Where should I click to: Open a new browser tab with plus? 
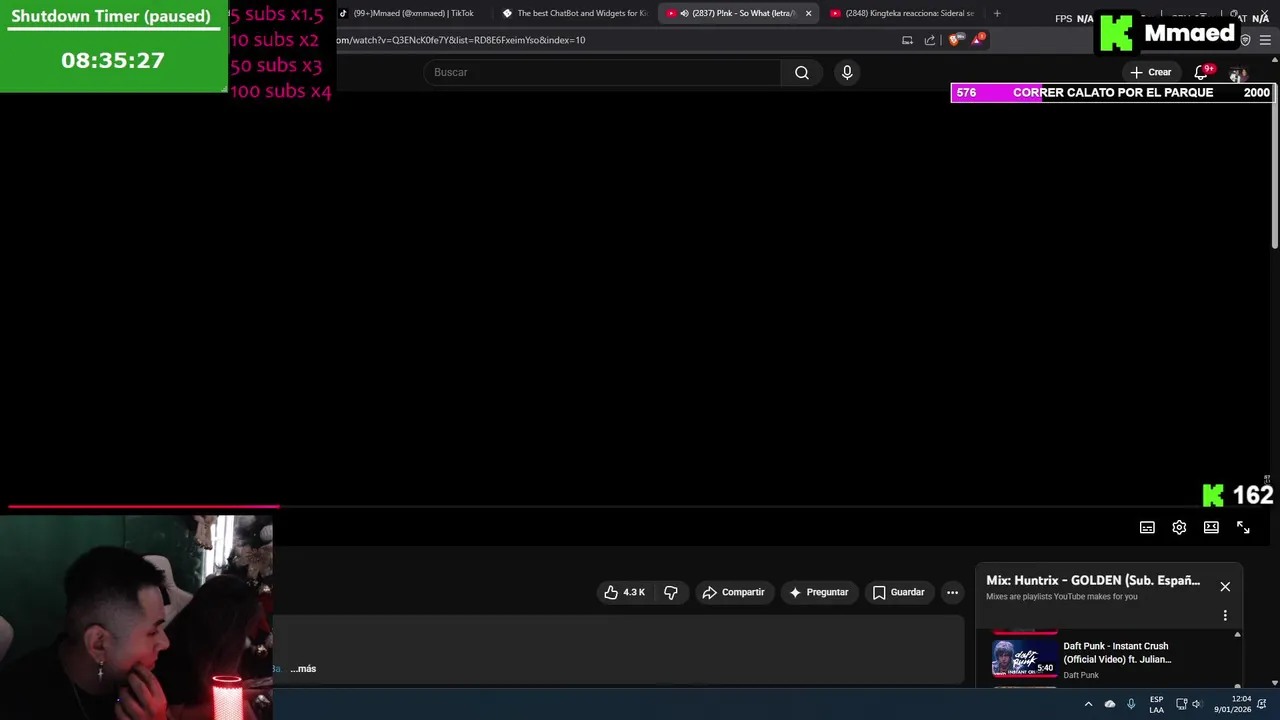tap(997, 13)
